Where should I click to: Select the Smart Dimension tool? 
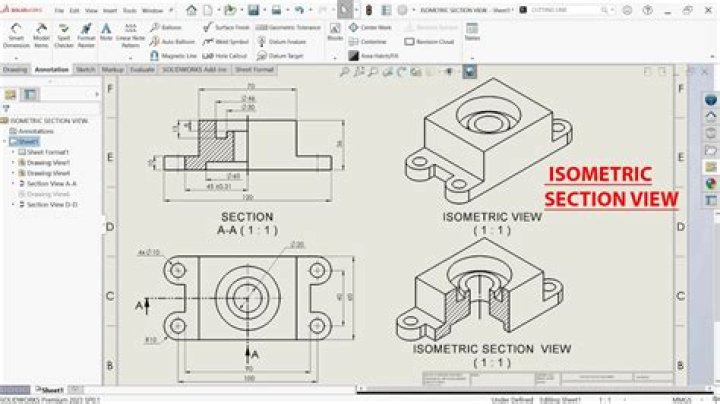pos(16,35)
